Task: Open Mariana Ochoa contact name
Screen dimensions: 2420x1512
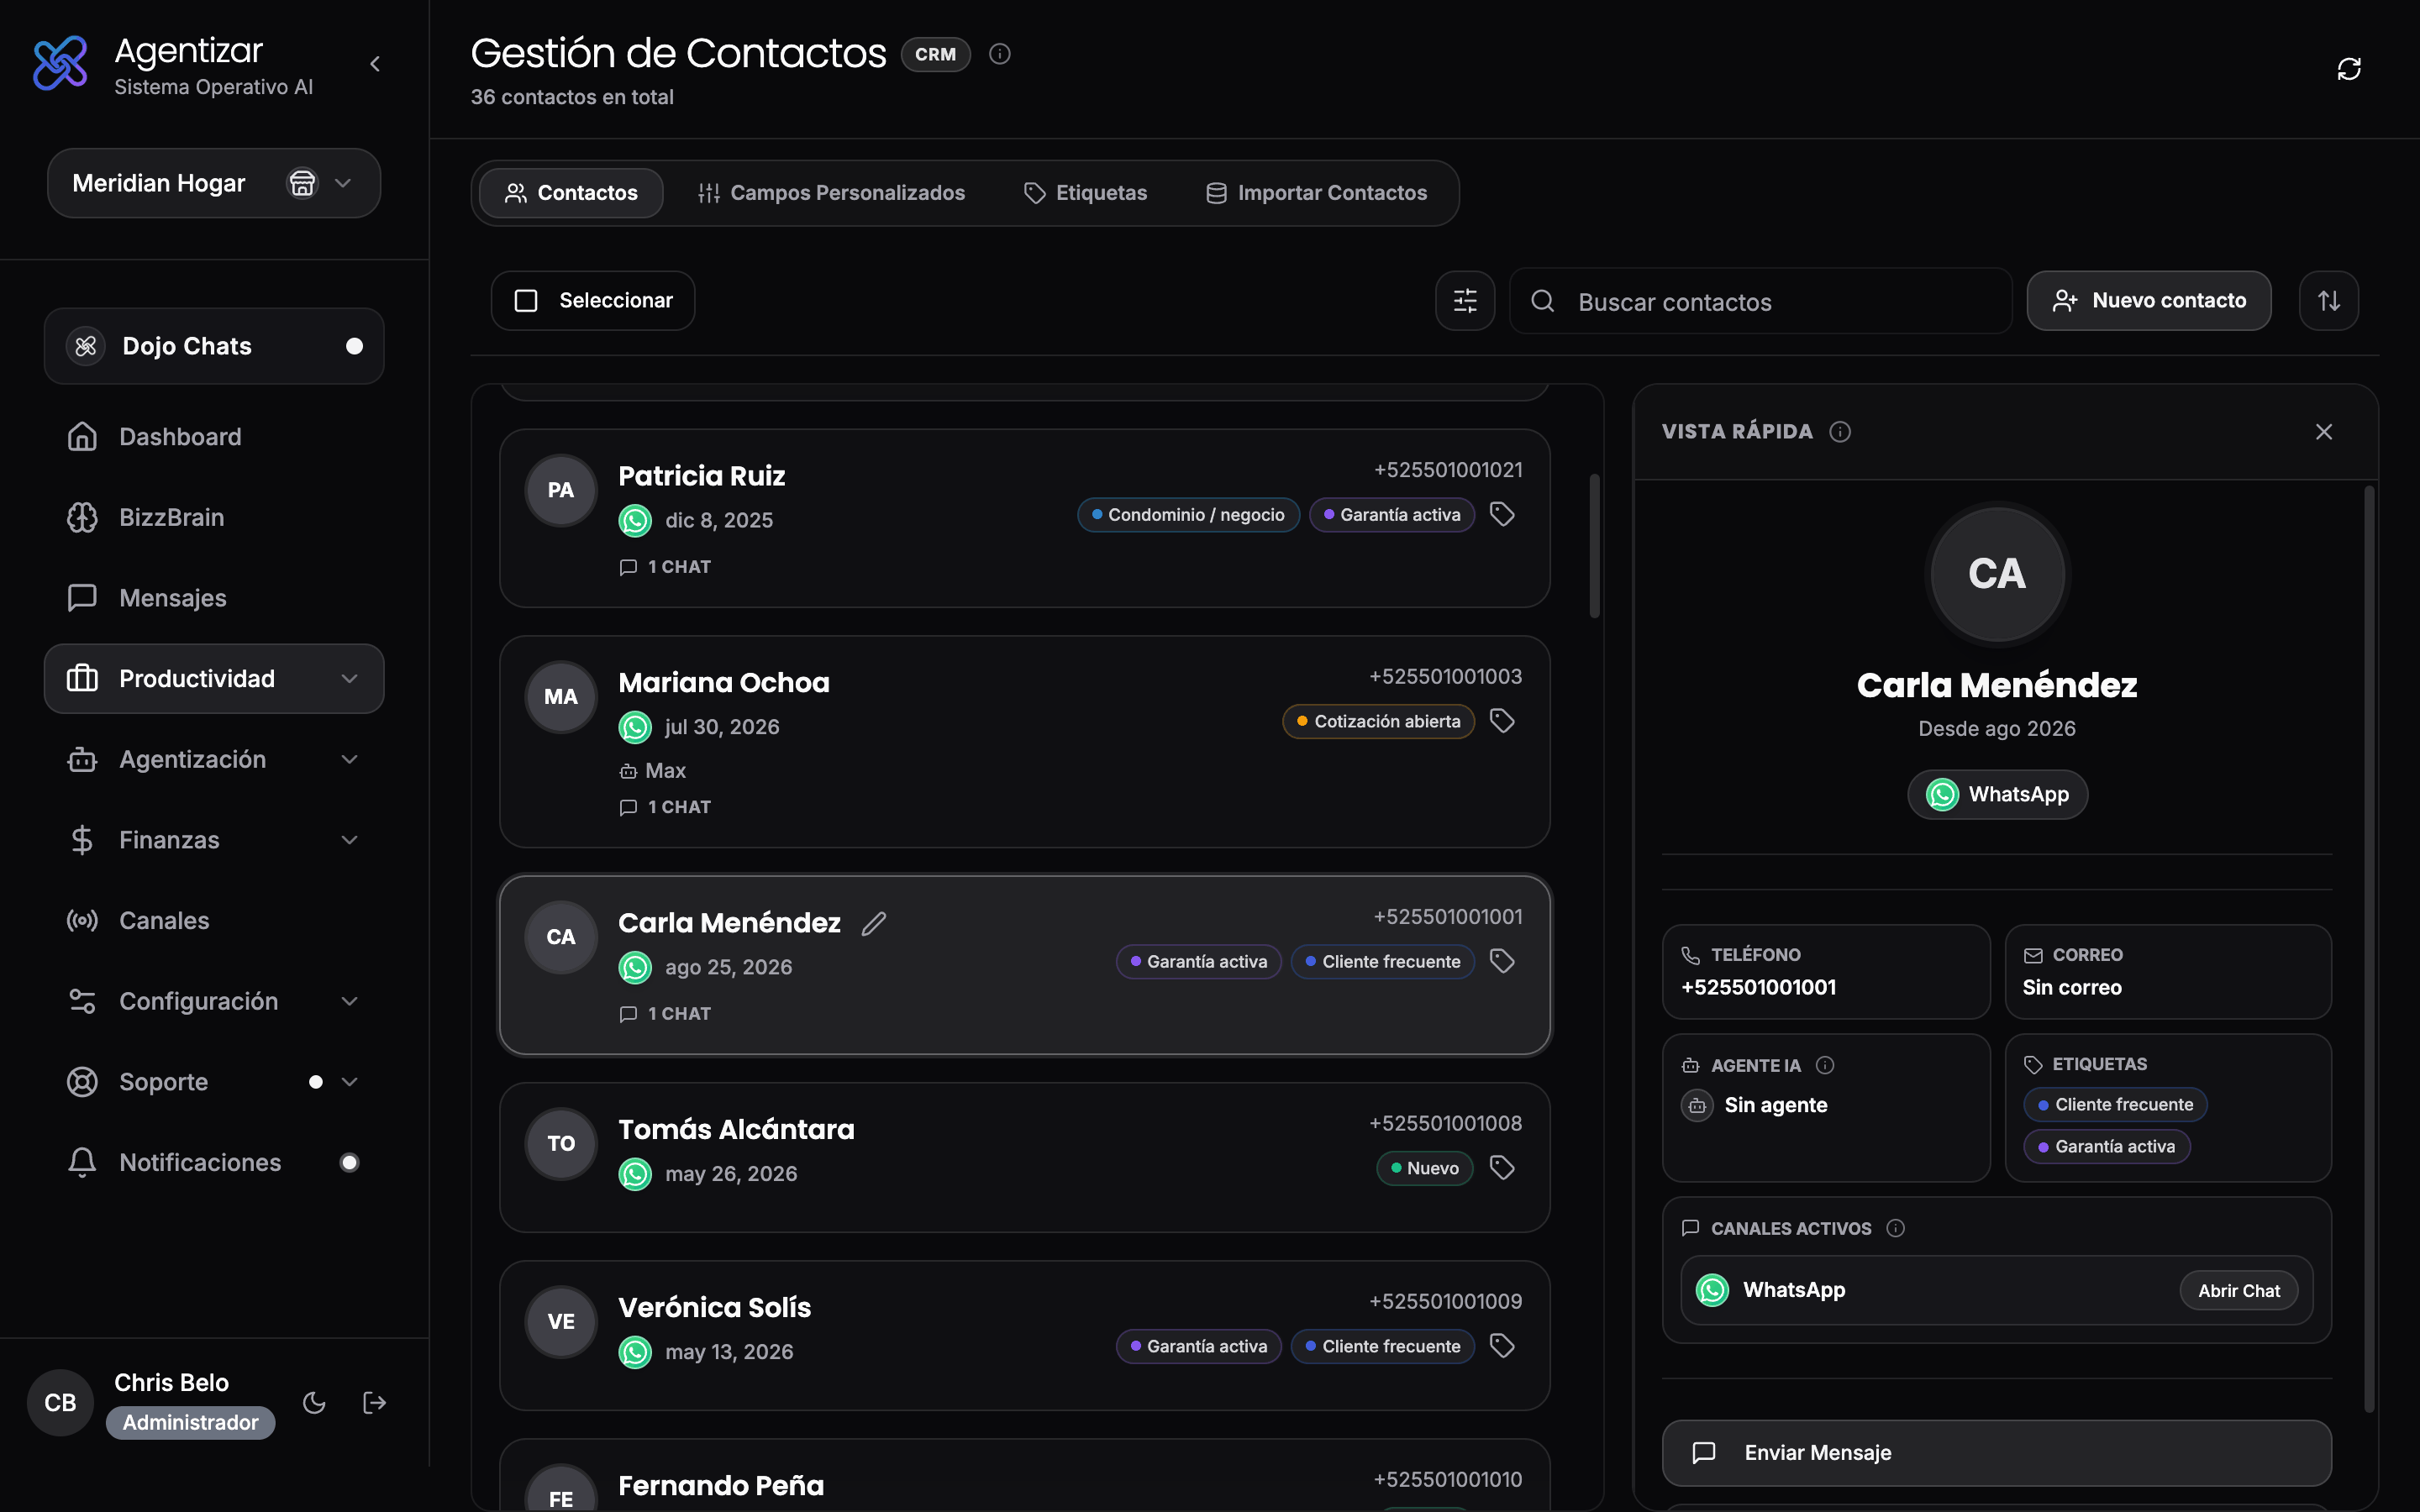Action: click(x=724, y=683)
